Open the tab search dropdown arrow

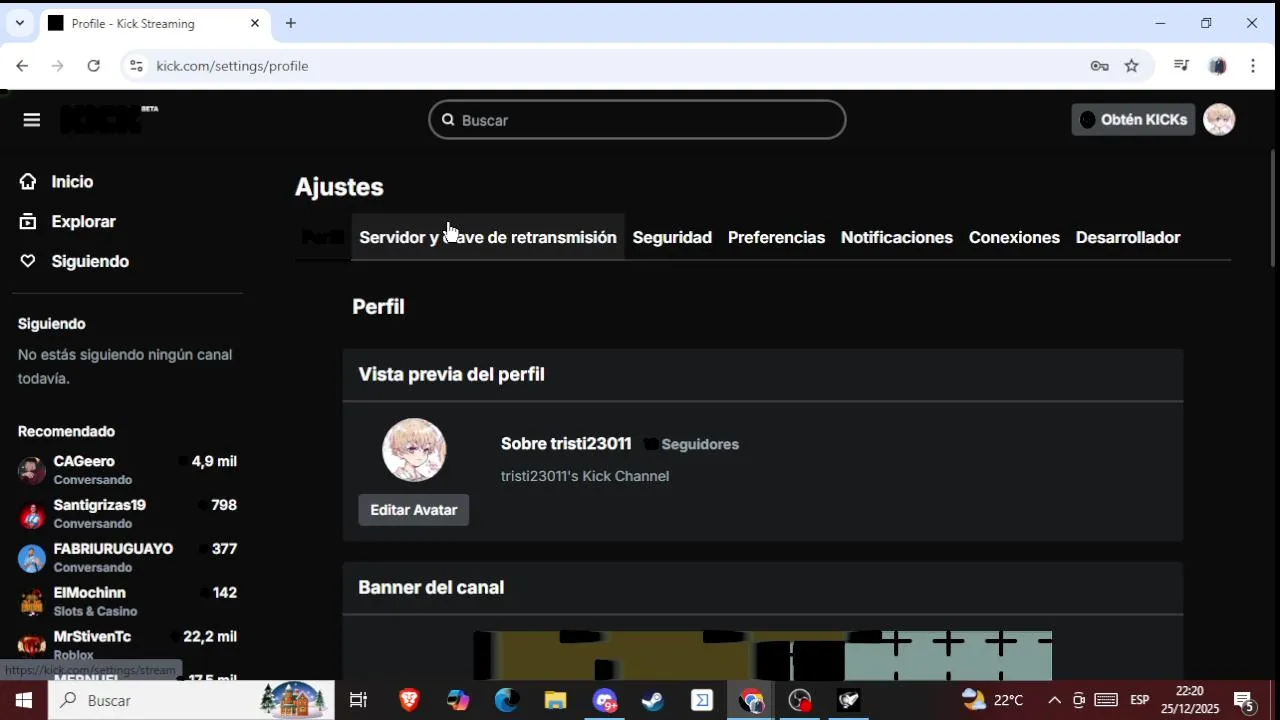click(x=19, y=23)
